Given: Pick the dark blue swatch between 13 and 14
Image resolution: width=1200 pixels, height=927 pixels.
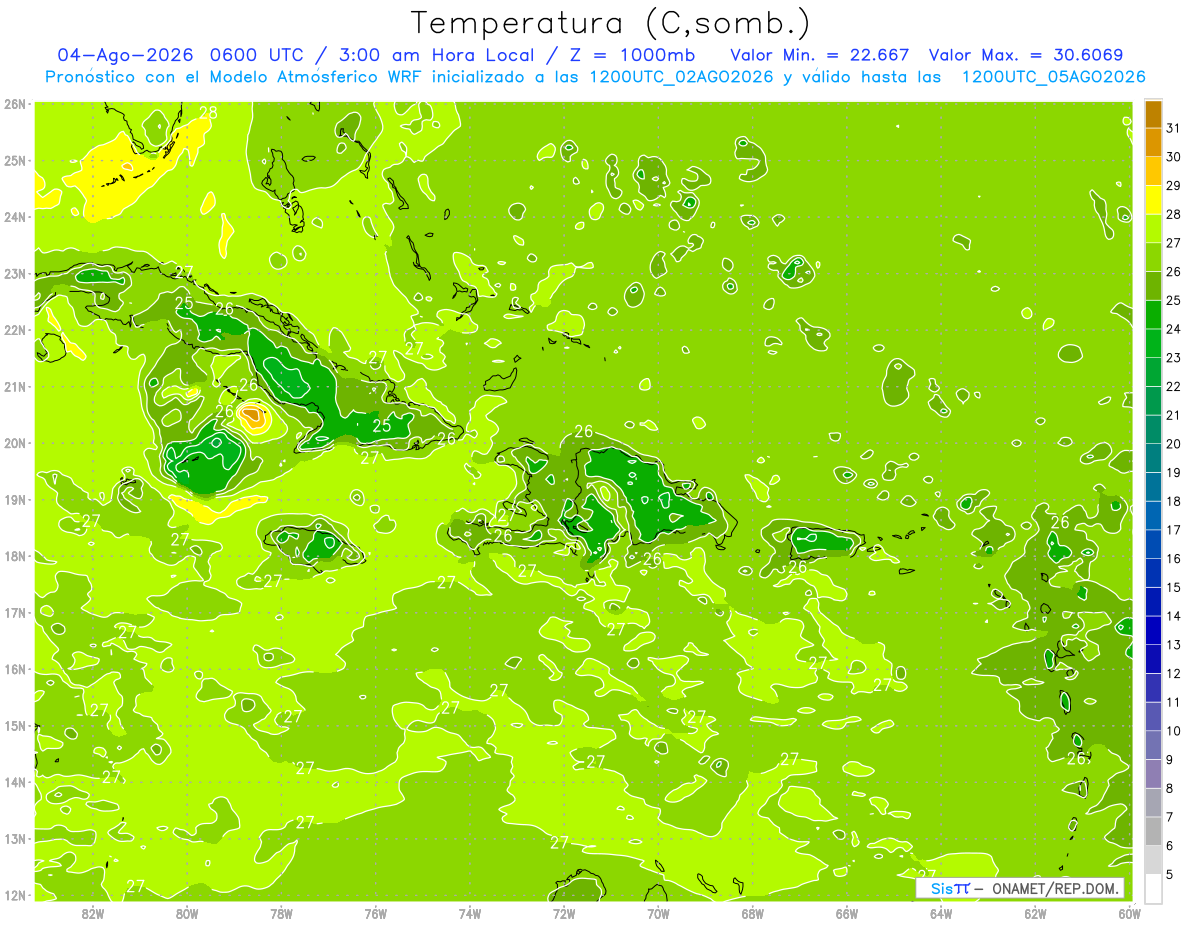Looking at the screenshot, I should [x=1153, y=630].
